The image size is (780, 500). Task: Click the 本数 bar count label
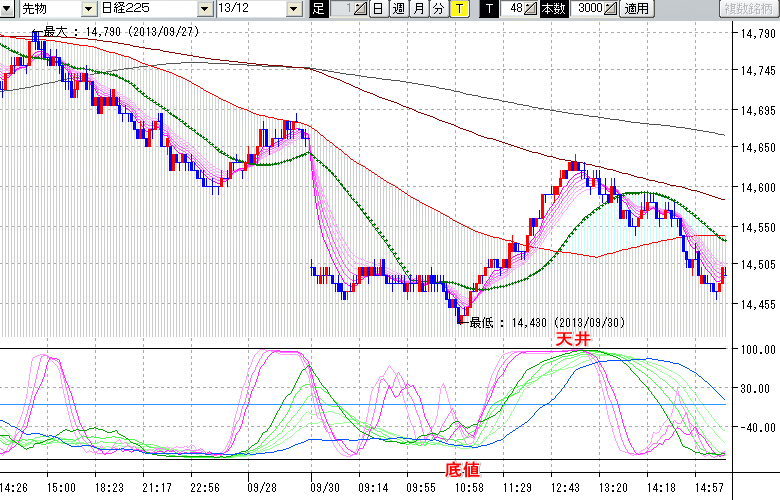(x=552, y=9)
